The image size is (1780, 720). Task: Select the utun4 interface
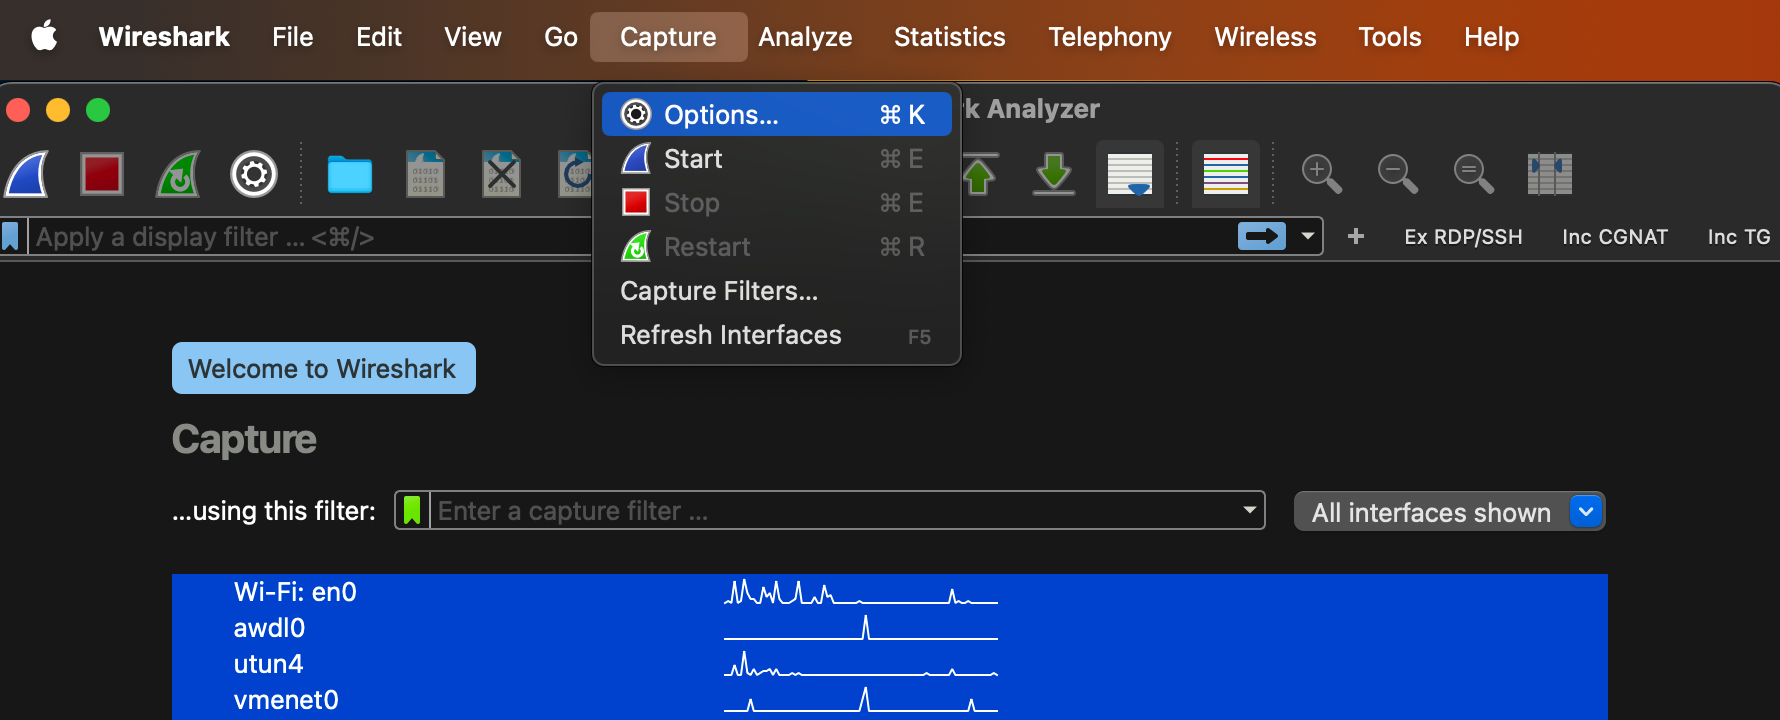coord(890,664)
